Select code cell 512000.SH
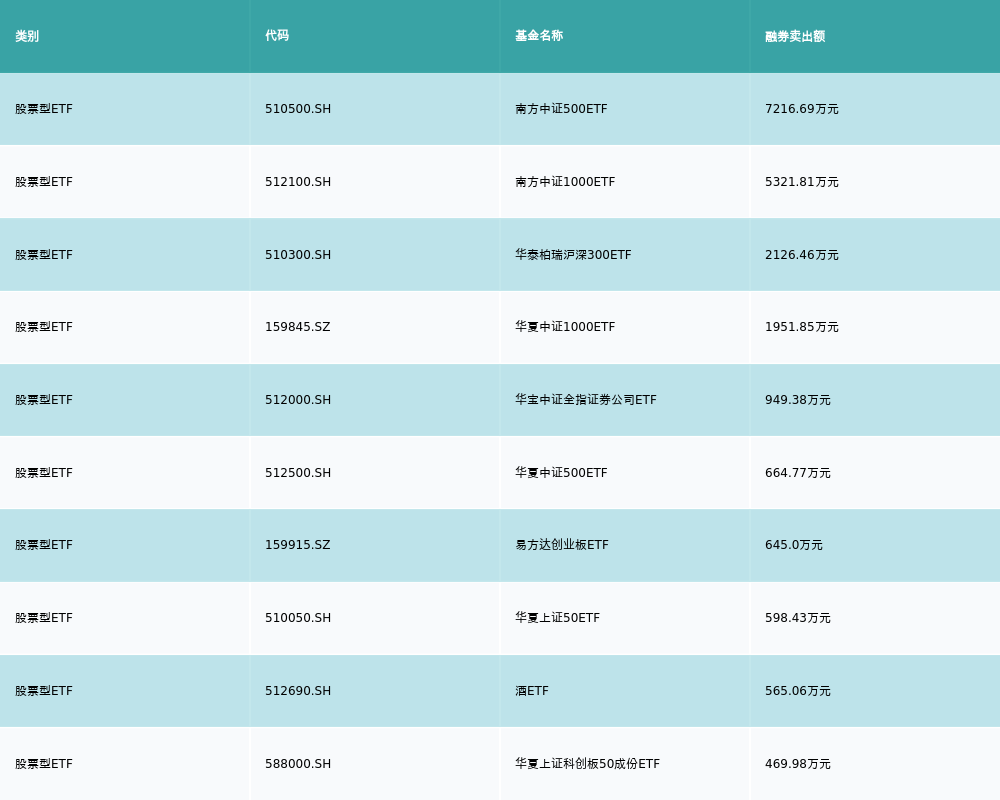Image resolution: width=1000 pixels, height=800 pixels. [298, 400]
